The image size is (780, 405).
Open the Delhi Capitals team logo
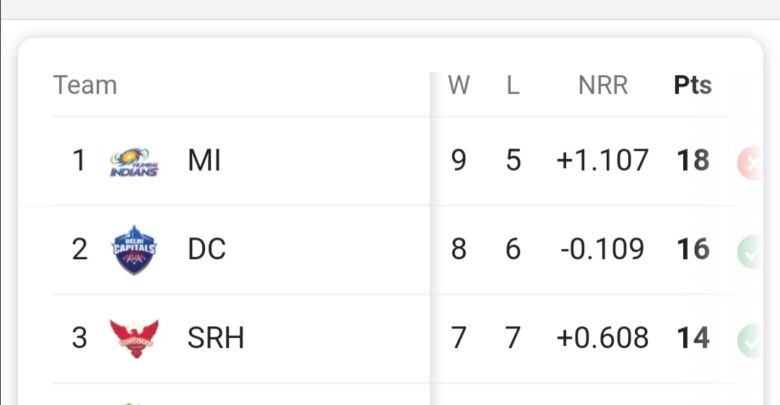[134, 250]
